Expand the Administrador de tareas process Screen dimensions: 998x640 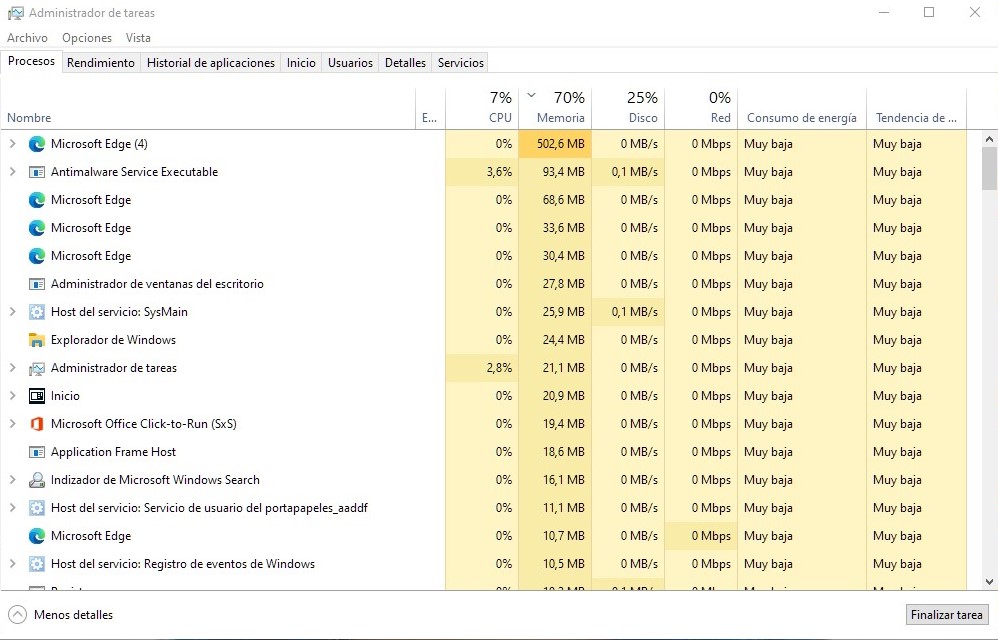(x=12, y=368)
